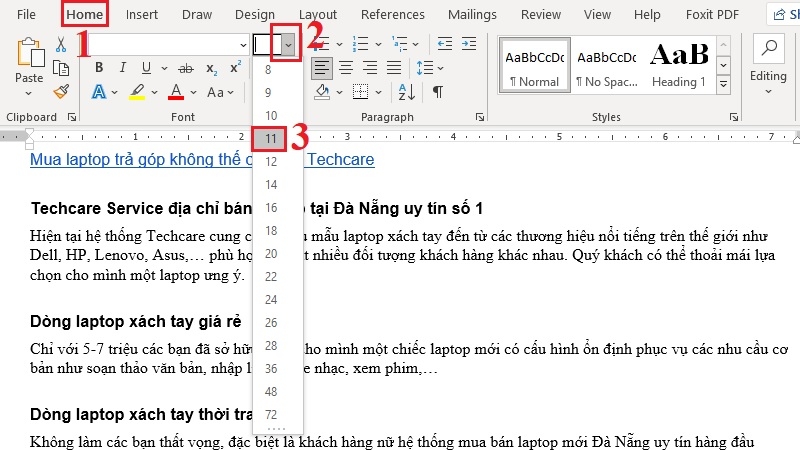The width and height of the screenshot is (800, 450).
Task: Click the Paste clipboard icon
Action: point(30,52)
